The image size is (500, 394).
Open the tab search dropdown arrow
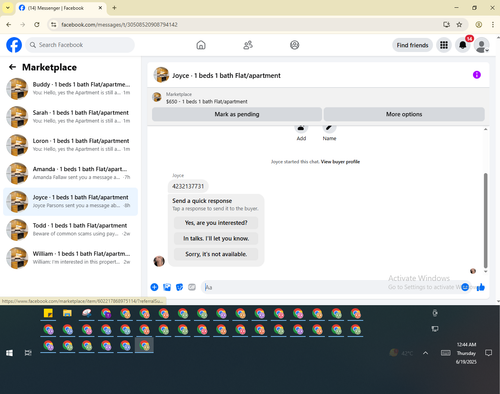pos(8,8)
